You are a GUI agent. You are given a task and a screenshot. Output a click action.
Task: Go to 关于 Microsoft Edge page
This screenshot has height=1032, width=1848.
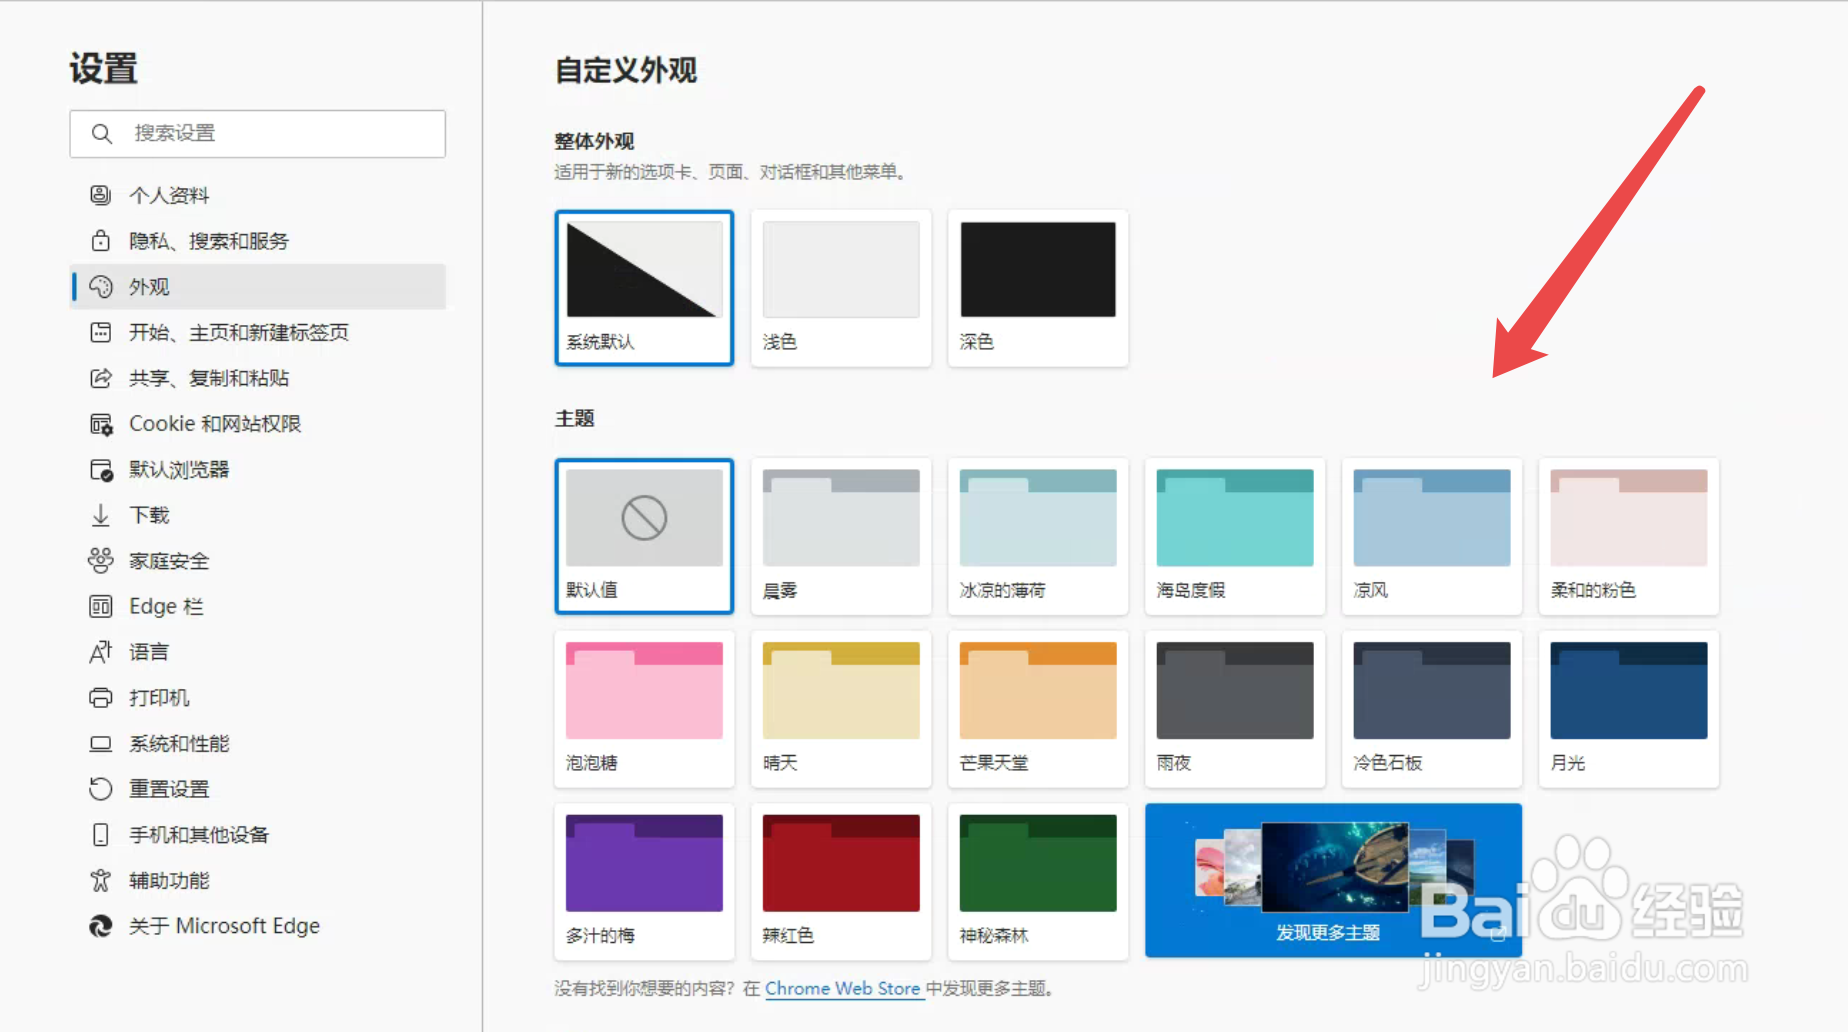tap(222, 925)
